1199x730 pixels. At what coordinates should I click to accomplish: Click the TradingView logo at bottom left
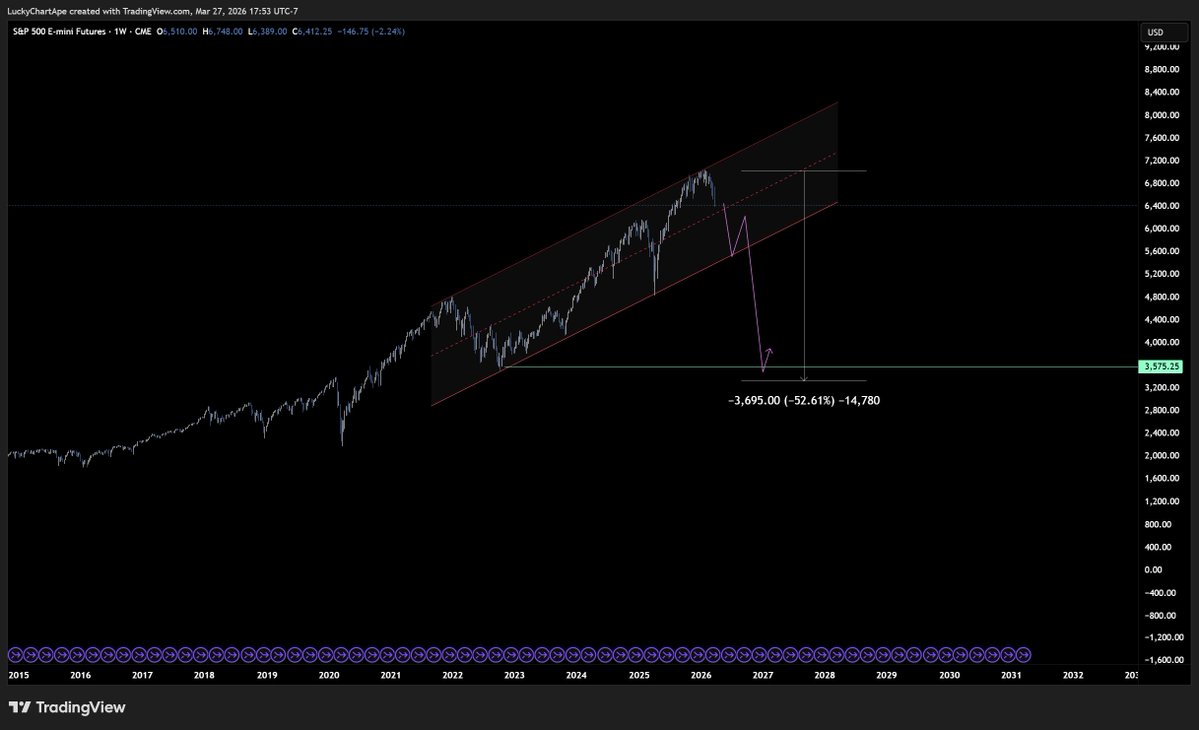tap(67, 707)
